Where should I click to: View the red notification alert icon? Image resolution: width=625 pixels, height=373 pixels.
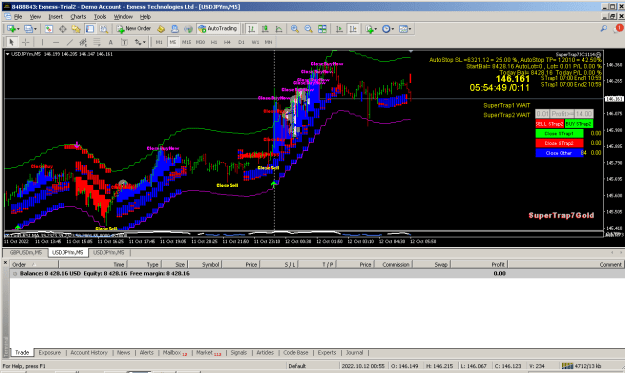[x=619, y=28]
